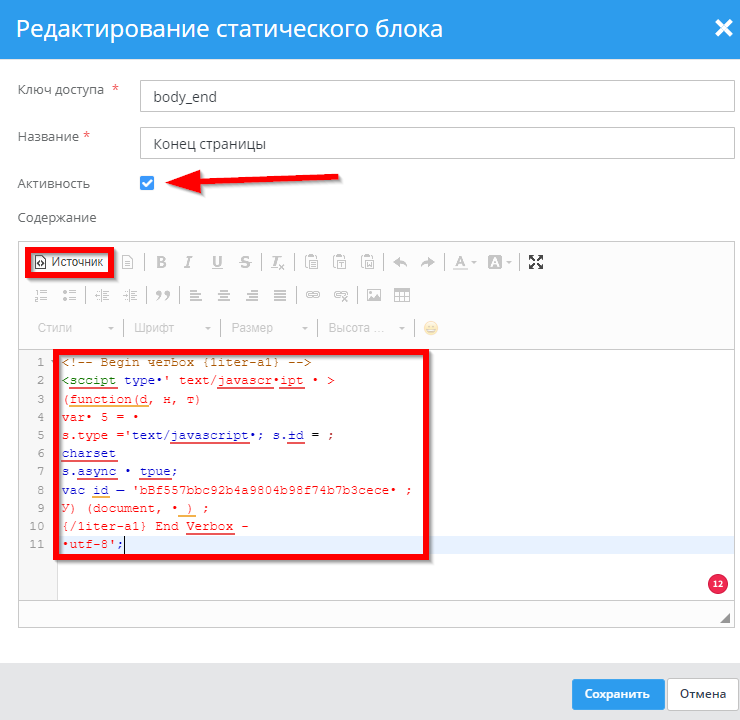The height and width of the screenshot is (720, 740).
Task: Open the Стили dropdown
Action: click(x=75, y=328)
